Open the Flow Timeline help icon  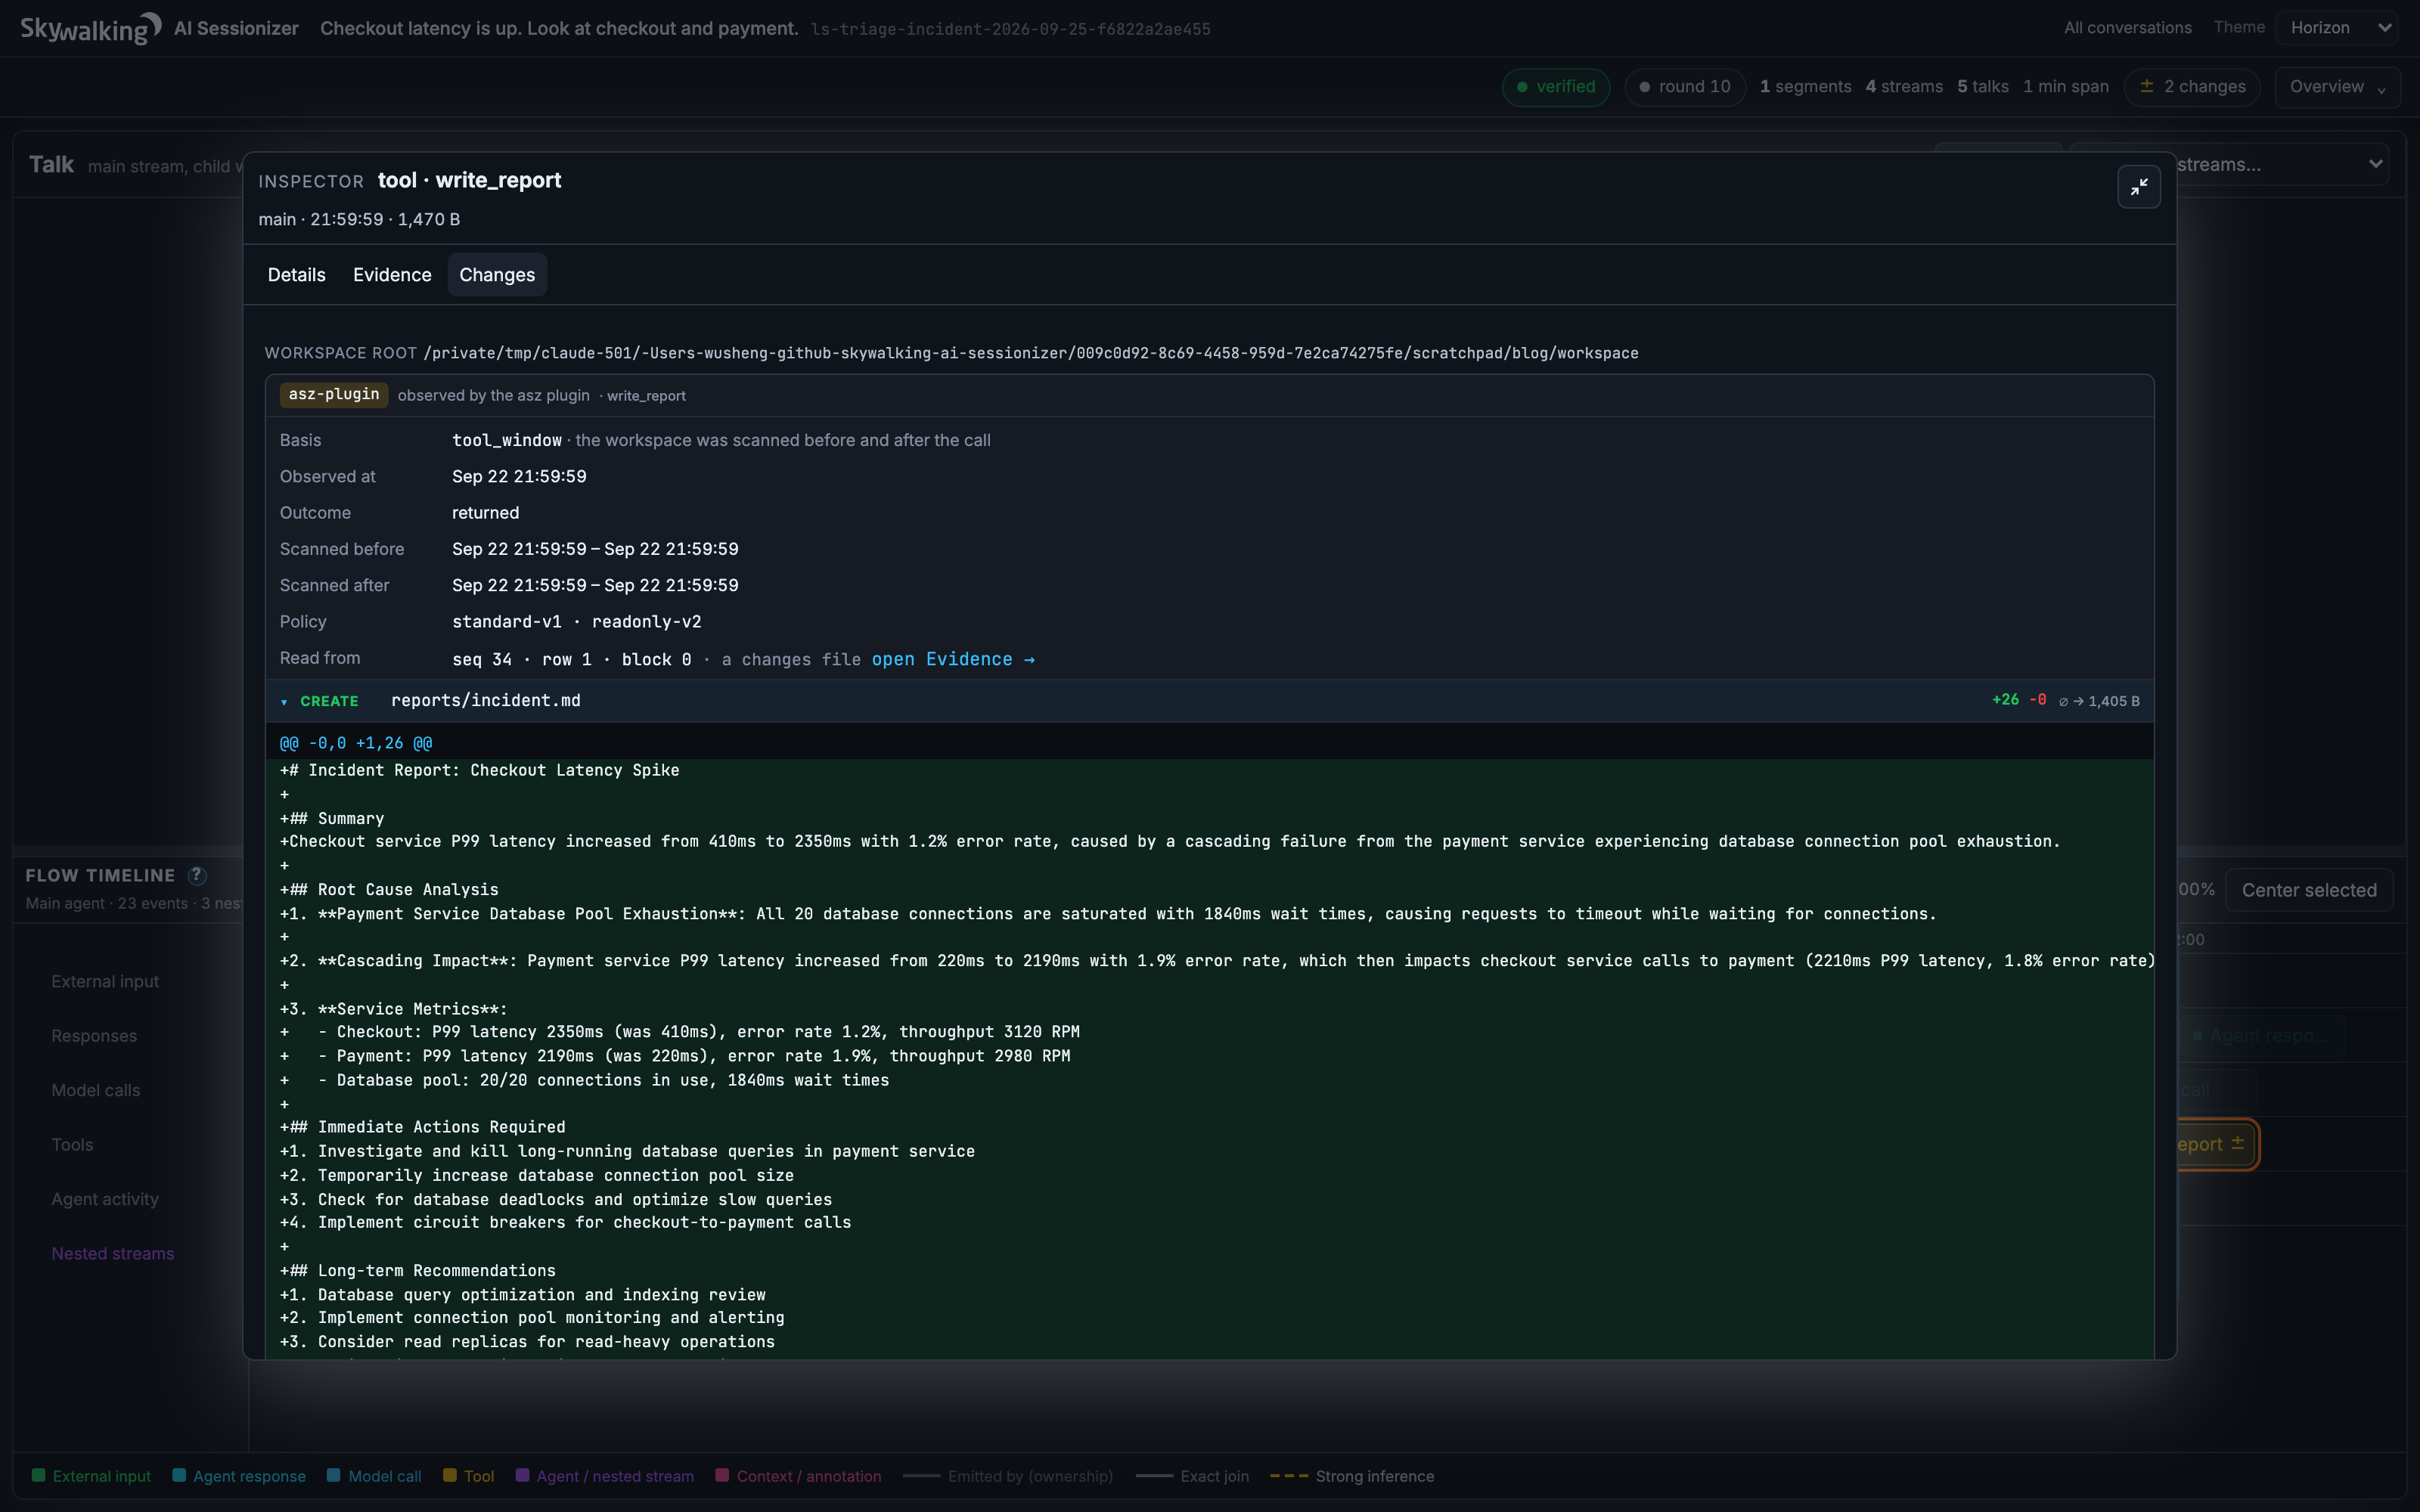point(197,875)
